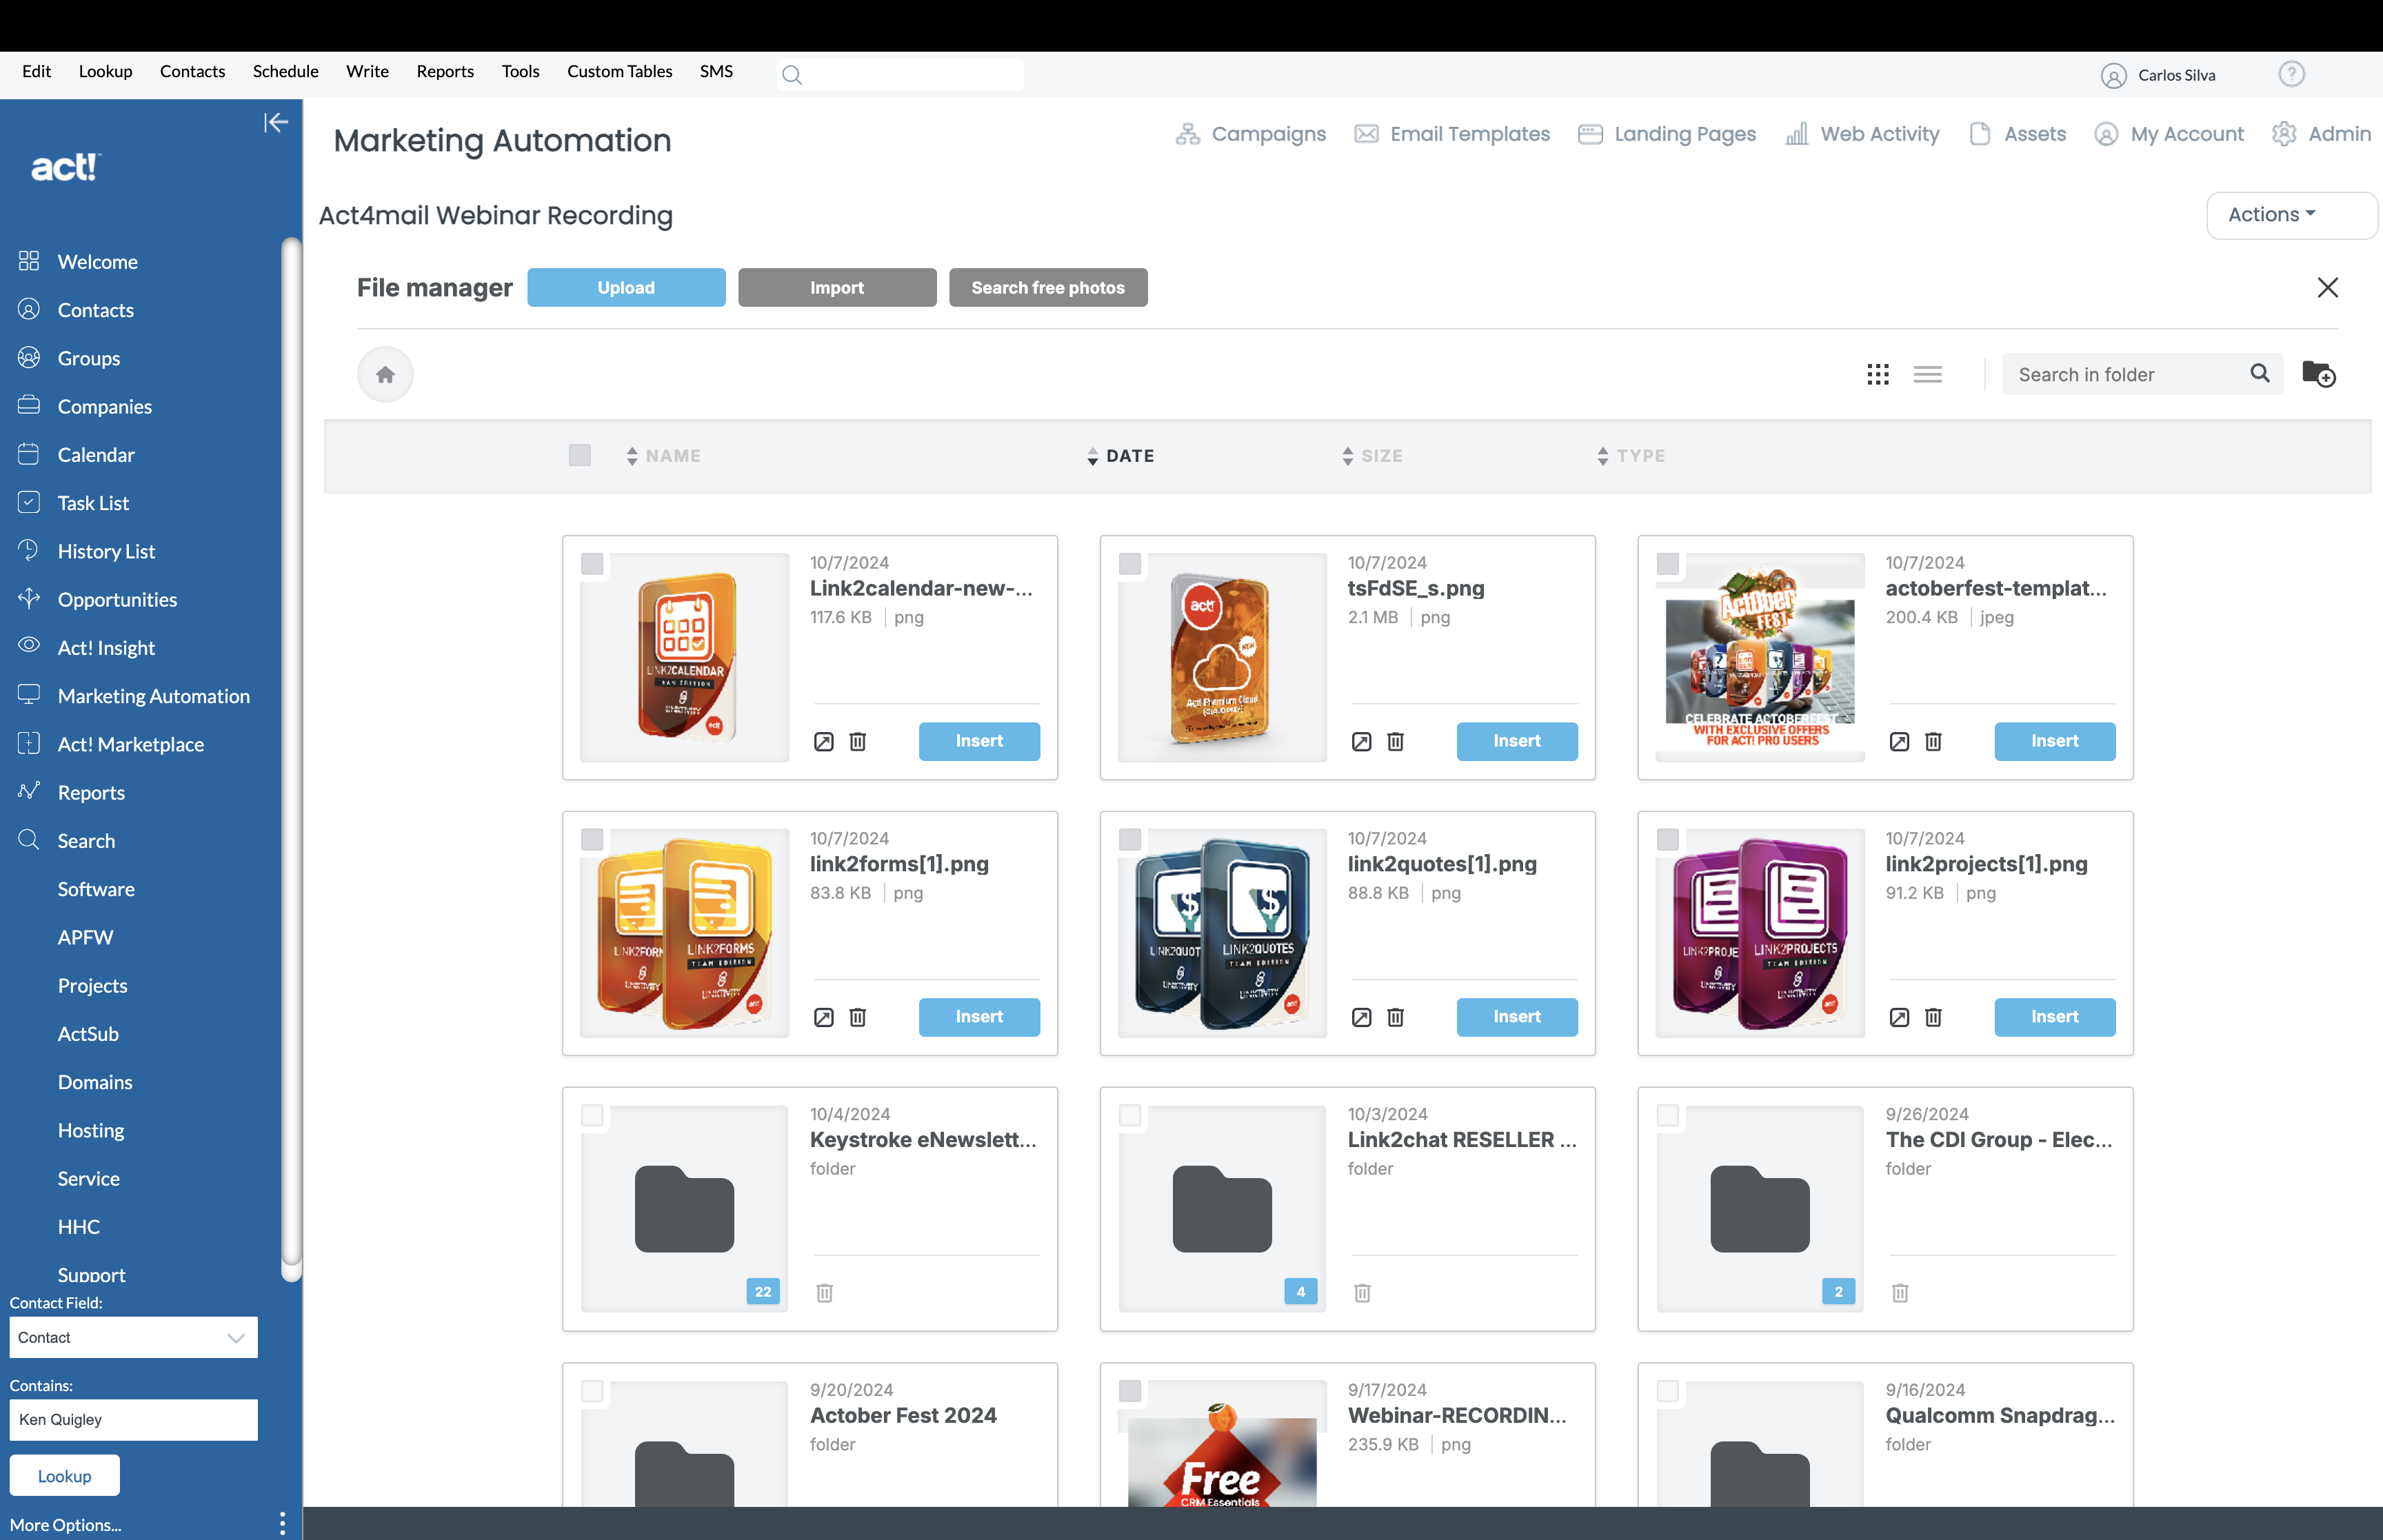Click the Import button
2383x1540 pixels.
point(837,288)
